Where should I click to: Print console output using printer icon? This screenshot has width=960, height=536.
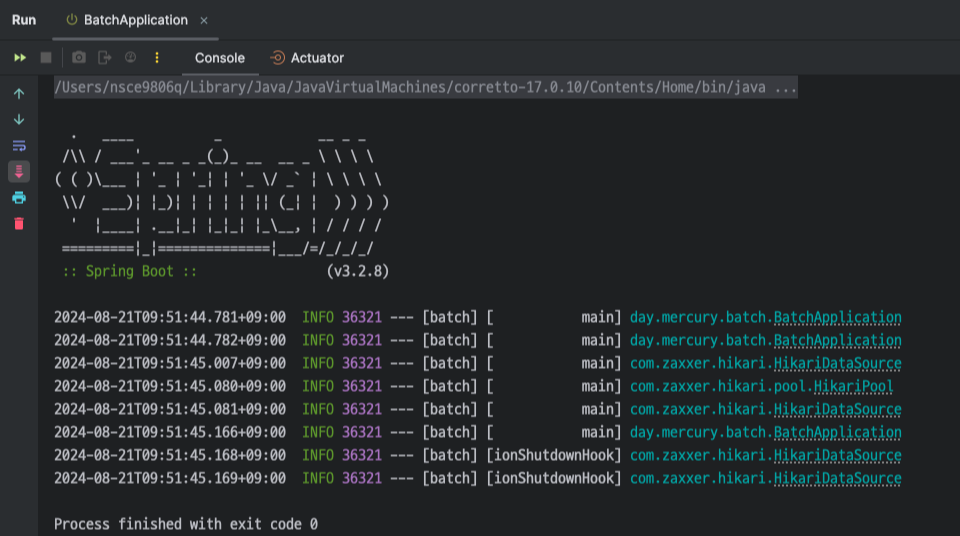tap(19, 198)
